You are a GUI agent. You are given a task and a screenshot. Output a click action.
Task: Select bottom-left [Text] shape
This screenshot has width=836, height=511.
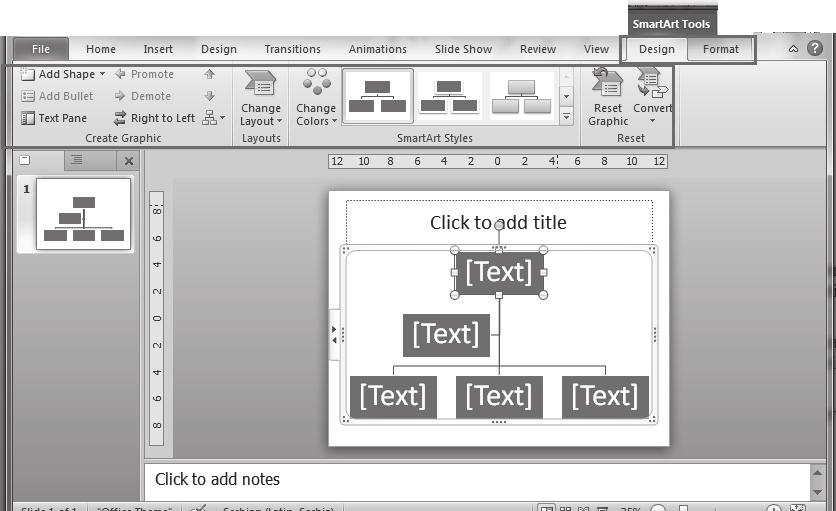[x=393, y=397]
